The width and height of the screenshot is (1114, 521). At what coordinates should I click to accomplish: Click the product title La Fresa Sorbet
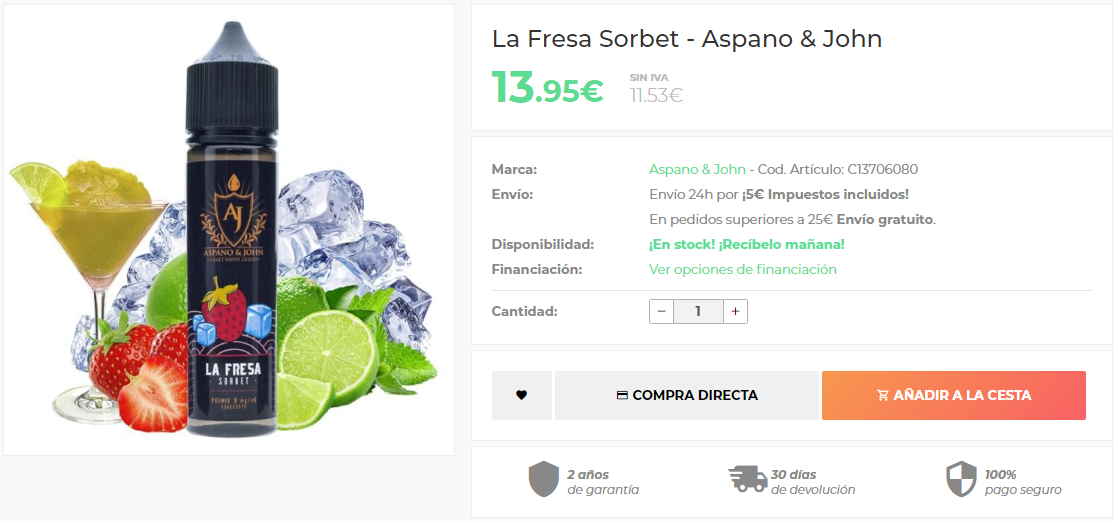click(686, 39)
